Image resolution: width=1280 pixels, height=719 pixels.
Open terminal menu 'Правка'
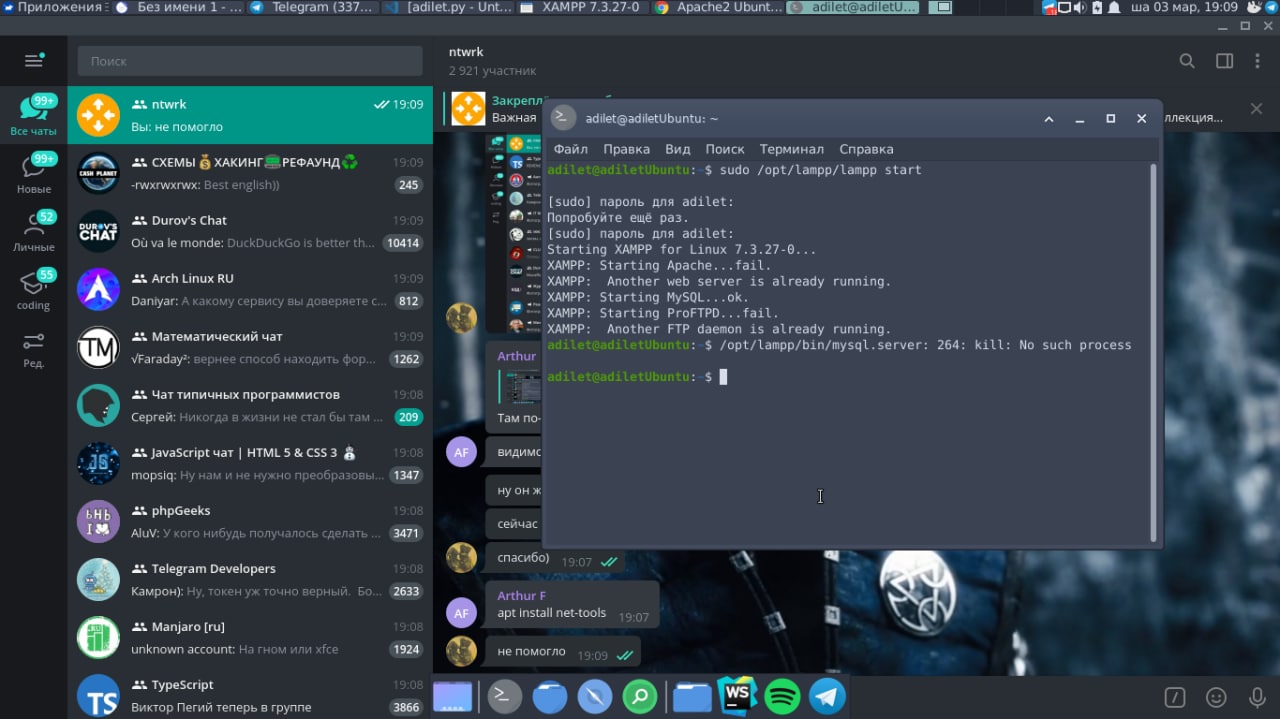click(x=626, y=149)
